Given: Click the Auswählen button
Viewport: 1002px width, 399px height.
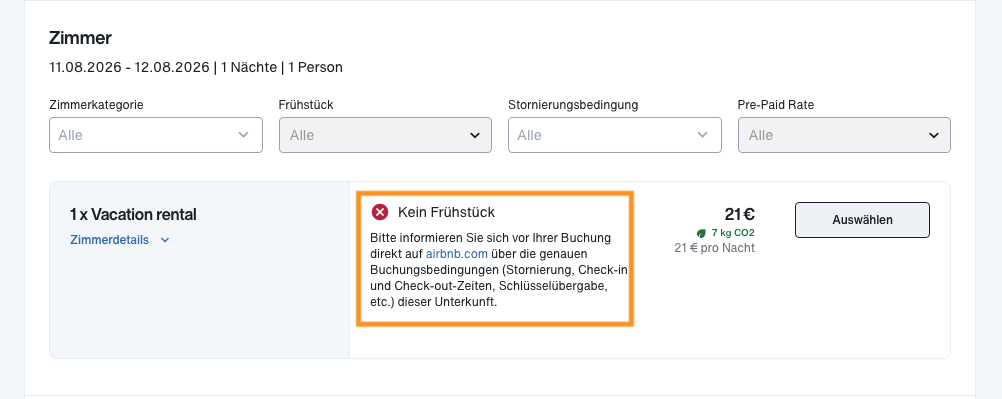Looking at the screenshot, I should pos(862,220).
